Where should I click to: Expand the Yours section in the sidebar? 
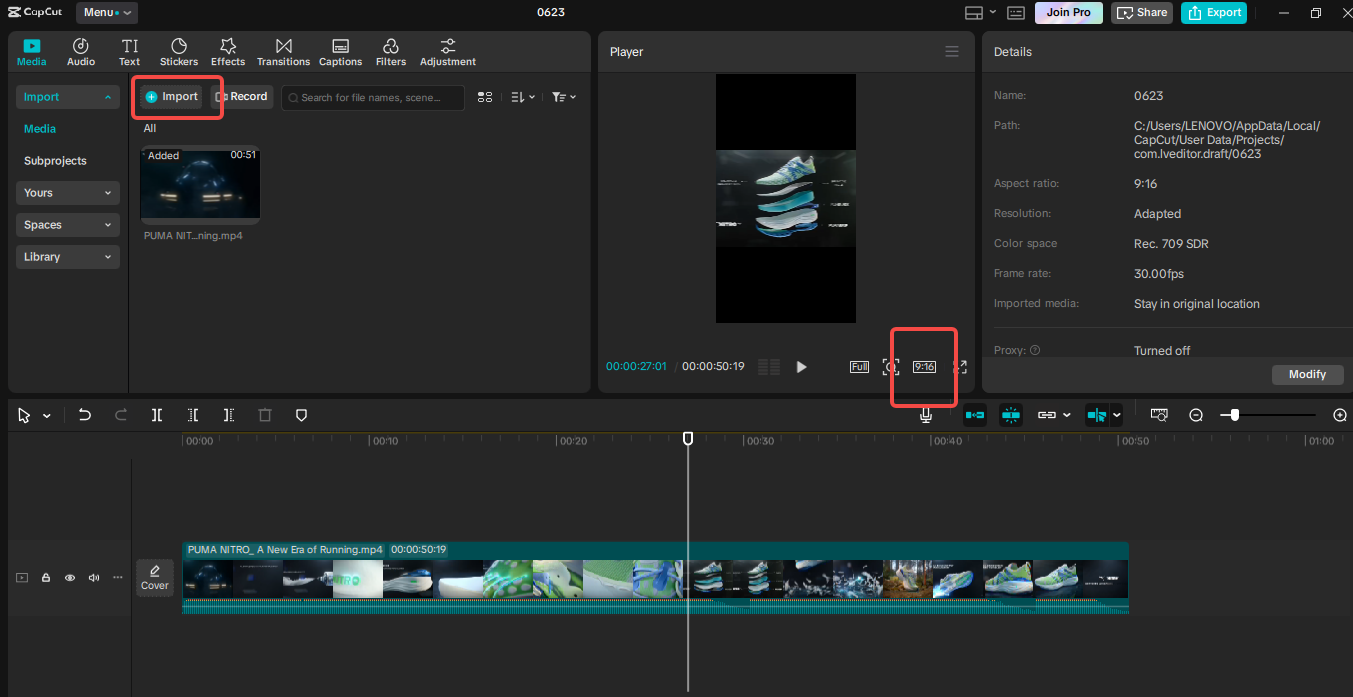[67, 192]
